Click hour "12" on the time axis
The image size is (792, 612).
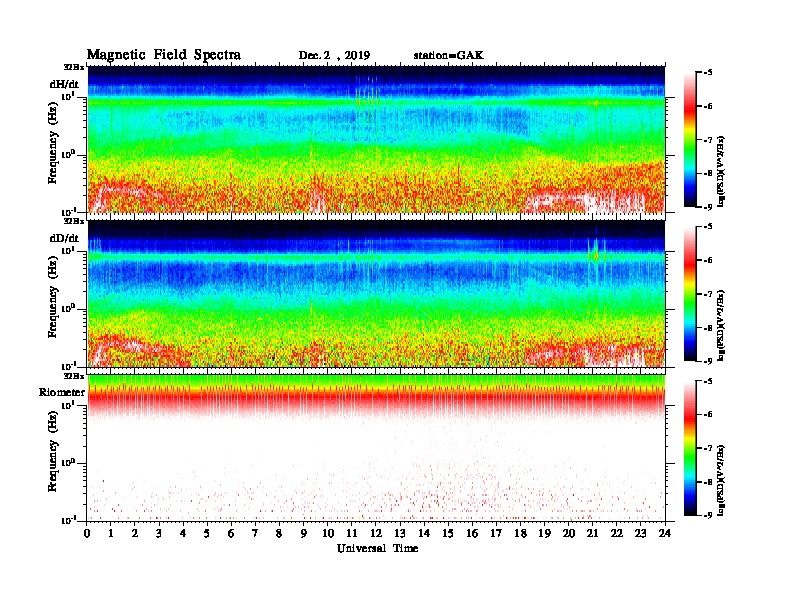376,534
